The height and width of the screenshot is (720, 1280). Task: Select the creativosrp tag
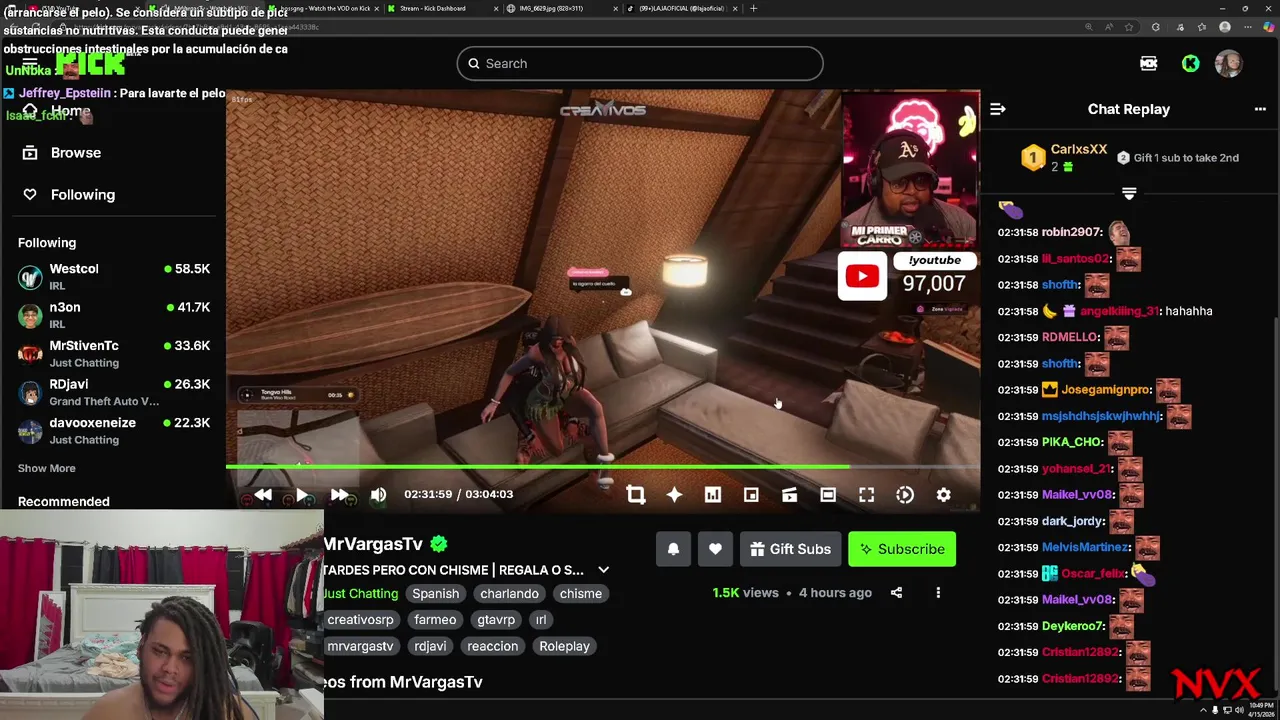[360, 620]
